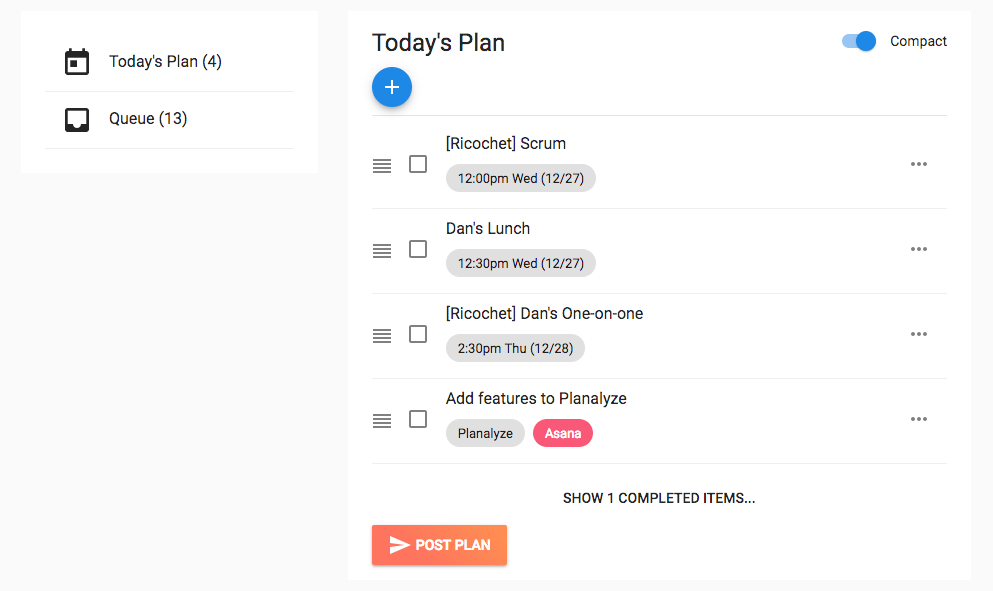Screen dimensions: 993x591
Task: Open the three-dot menu for Dan's Lunch
Action: coord(919,249)
